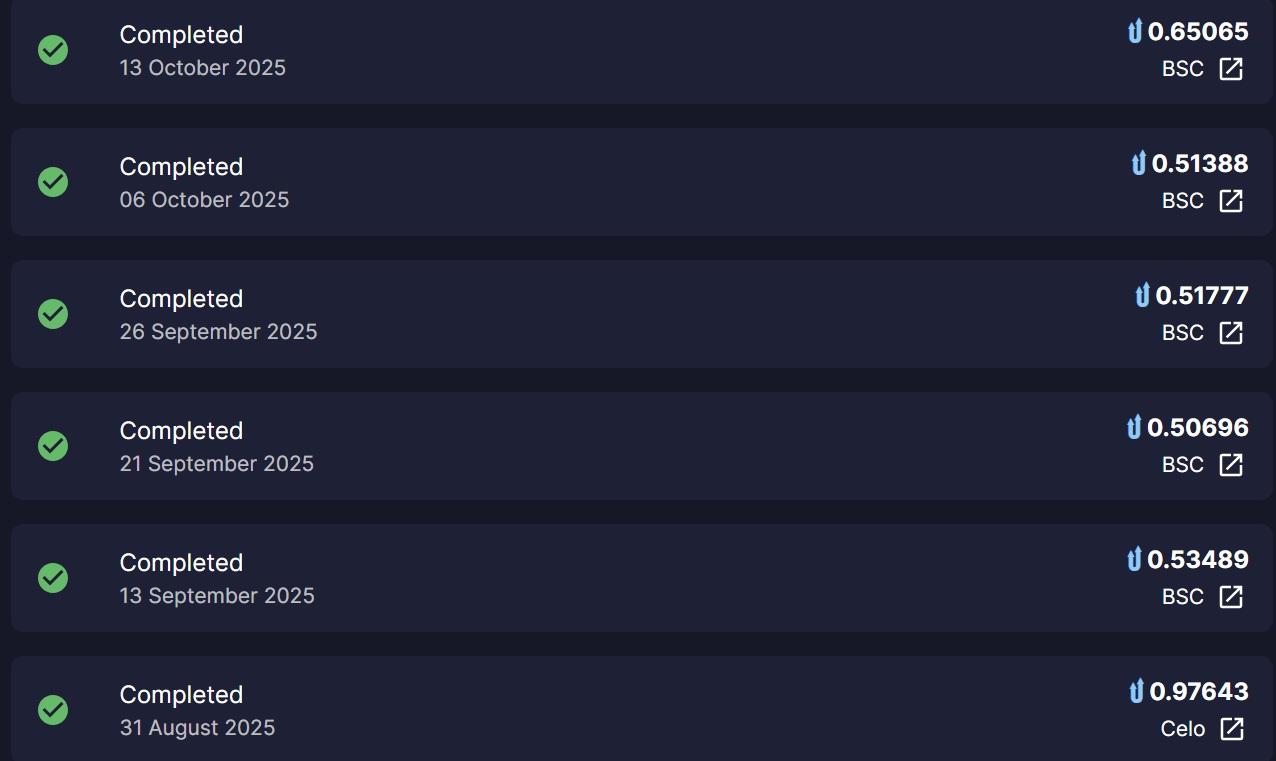
Task: Click the 0.51388 amount
Action: click(1200, 163)
